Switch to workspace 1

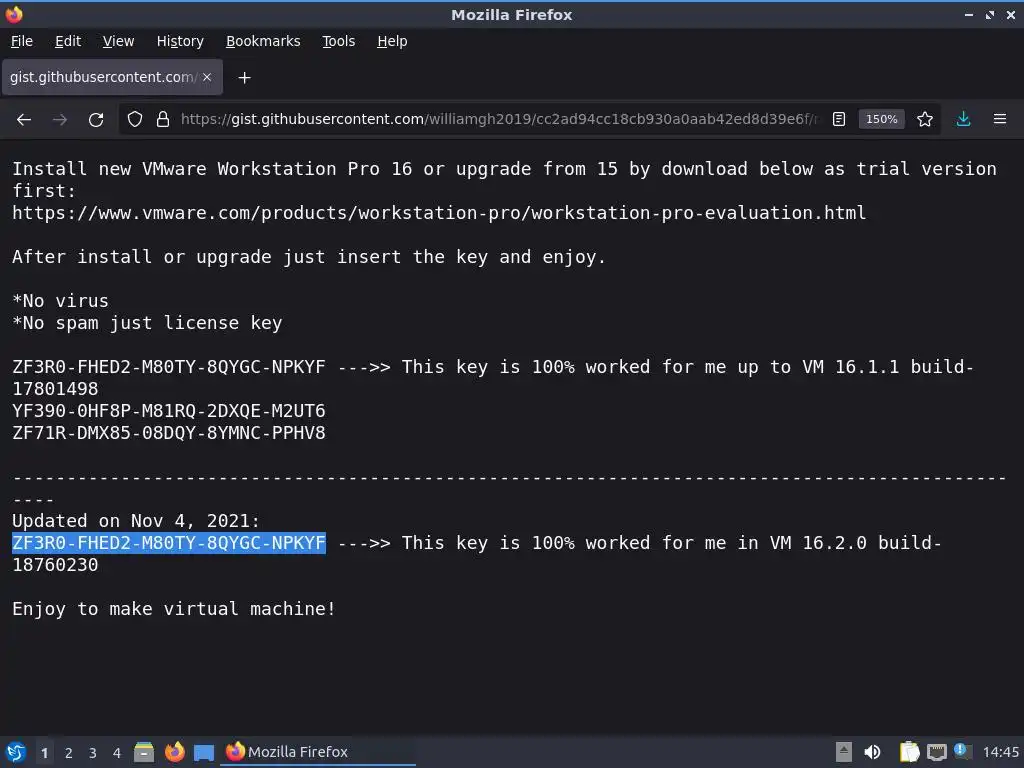point(44,753)
